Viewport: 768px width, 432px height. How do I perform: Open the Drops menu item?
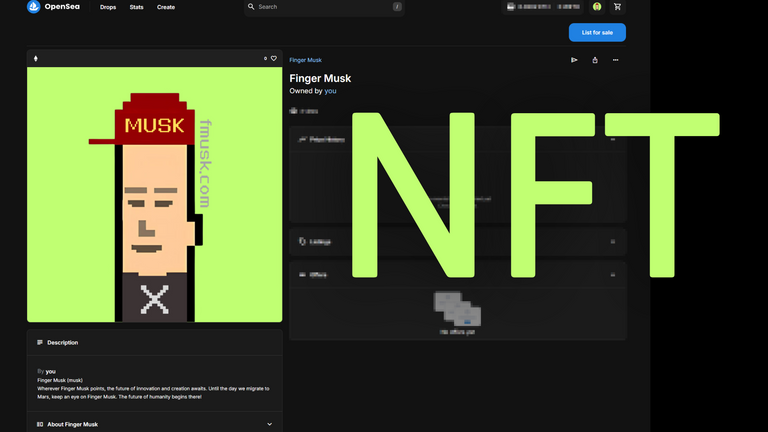click(107, 7)
